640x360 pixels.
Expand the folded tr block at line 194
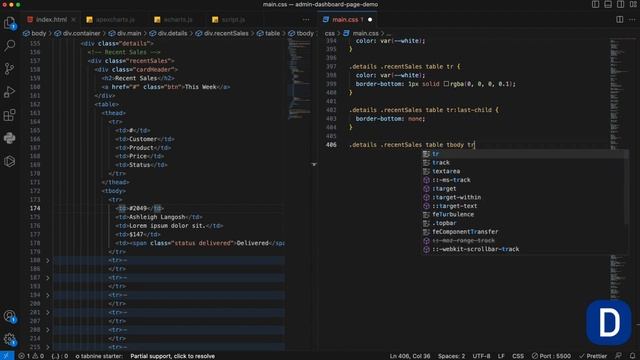(x=48, y=295)
